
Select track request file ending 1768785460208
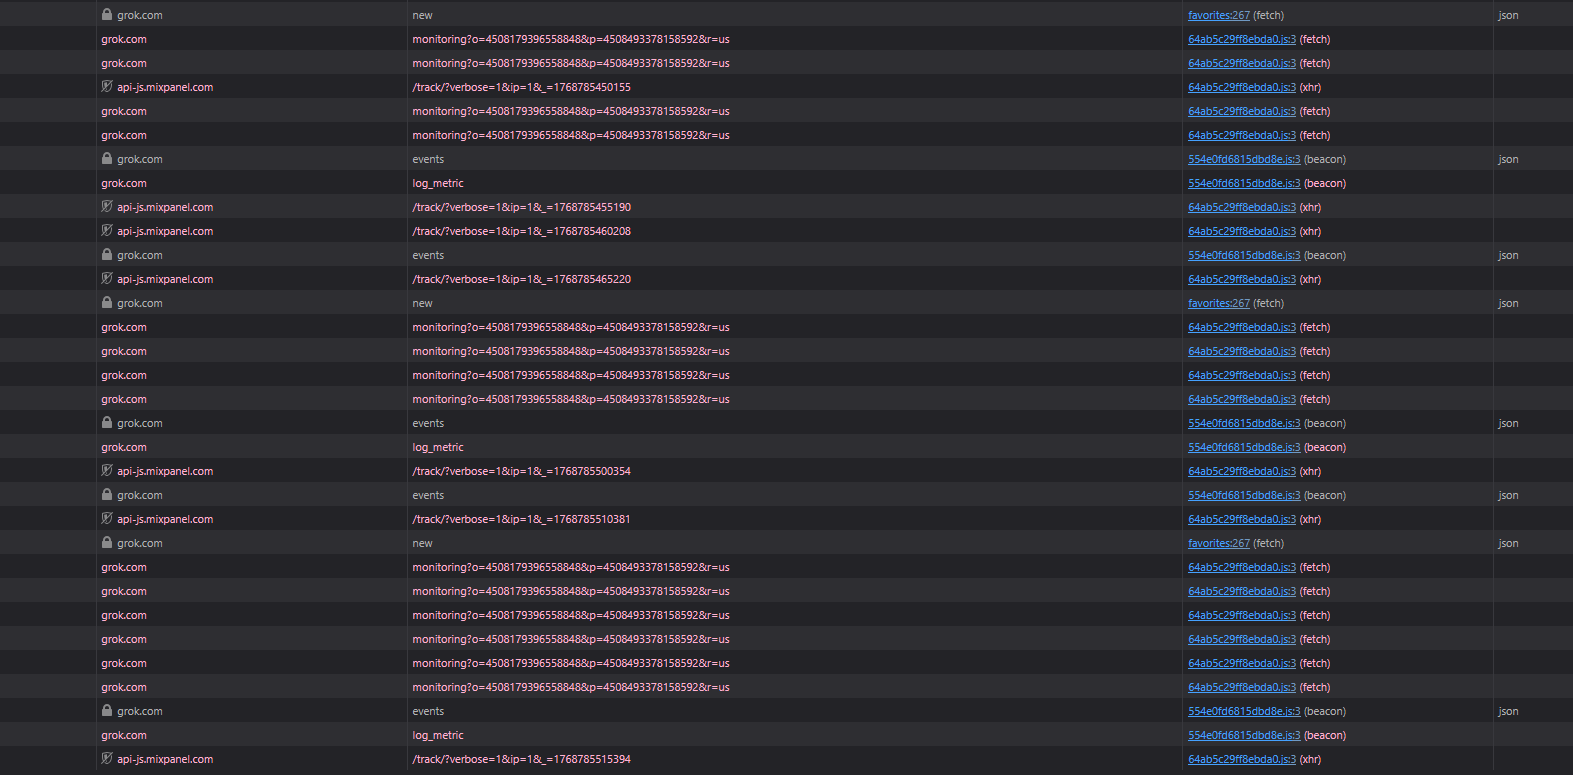521,231
